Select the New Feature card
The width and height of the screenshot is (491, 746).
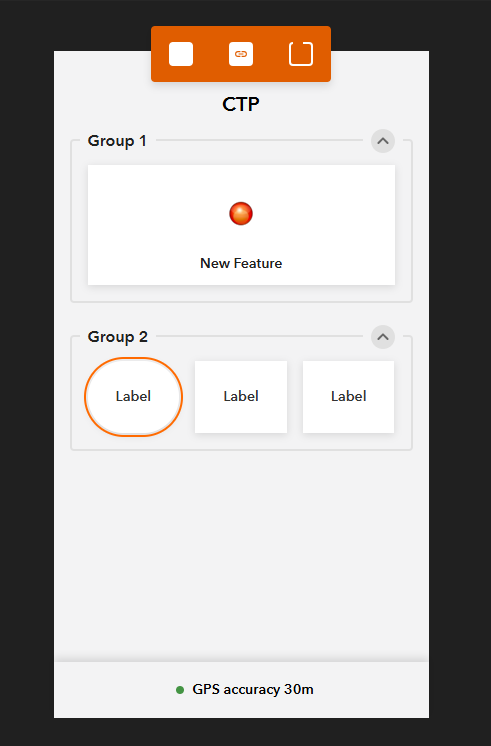coord(241,225)
